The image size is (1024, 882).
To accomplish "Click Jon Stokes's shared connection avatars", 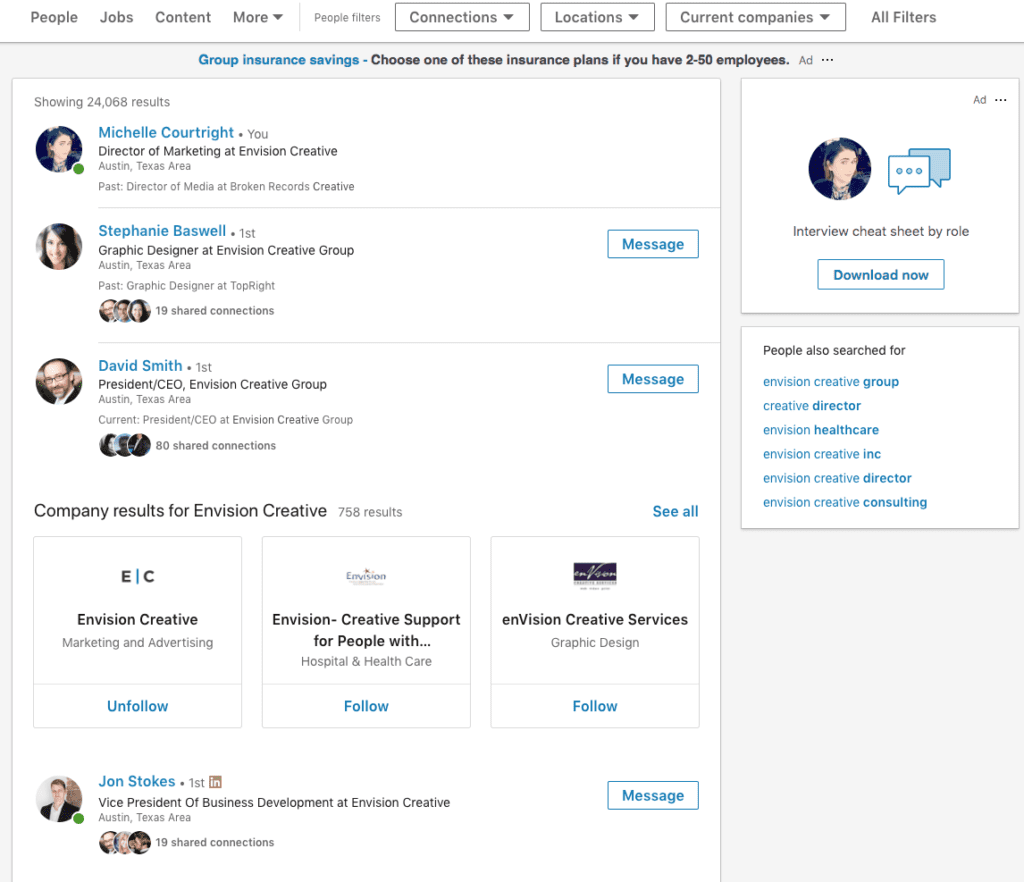I will 125,842.
